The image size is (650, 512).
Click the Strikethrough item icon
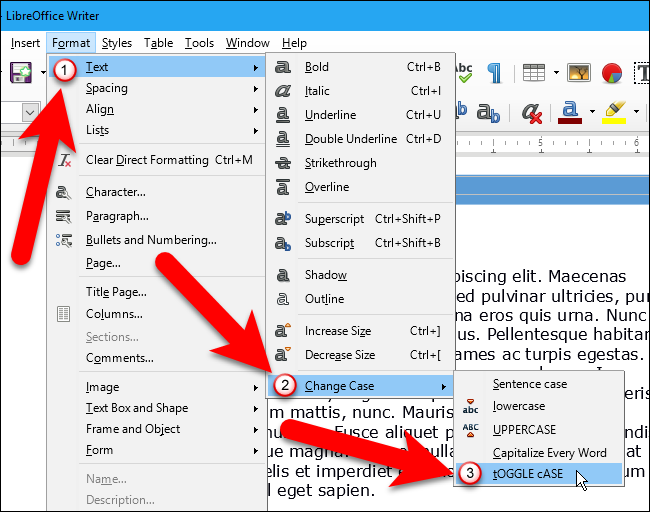(x=283, y=163)
